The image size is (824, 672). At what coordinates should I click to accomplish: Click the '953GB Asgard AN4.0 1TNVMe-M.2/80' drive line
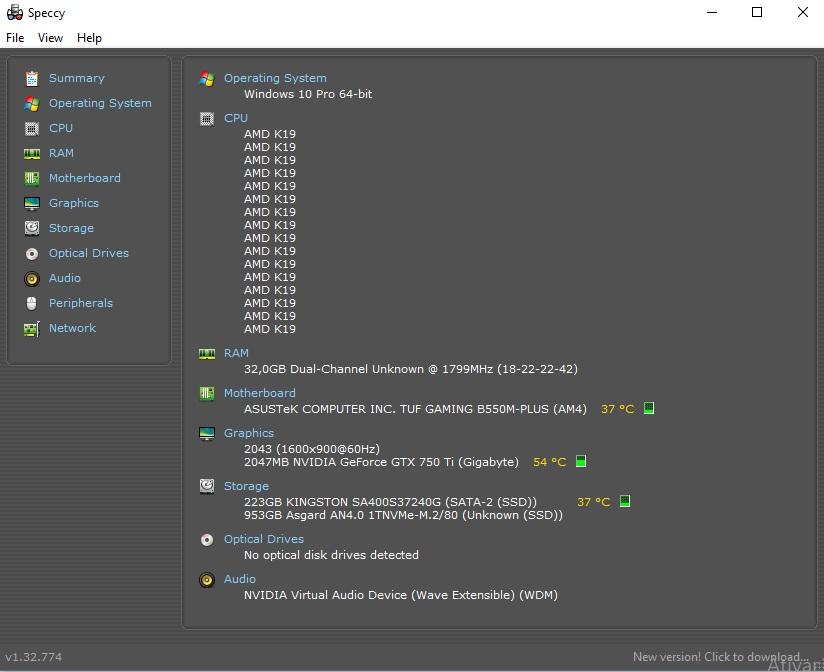point(403,515)
